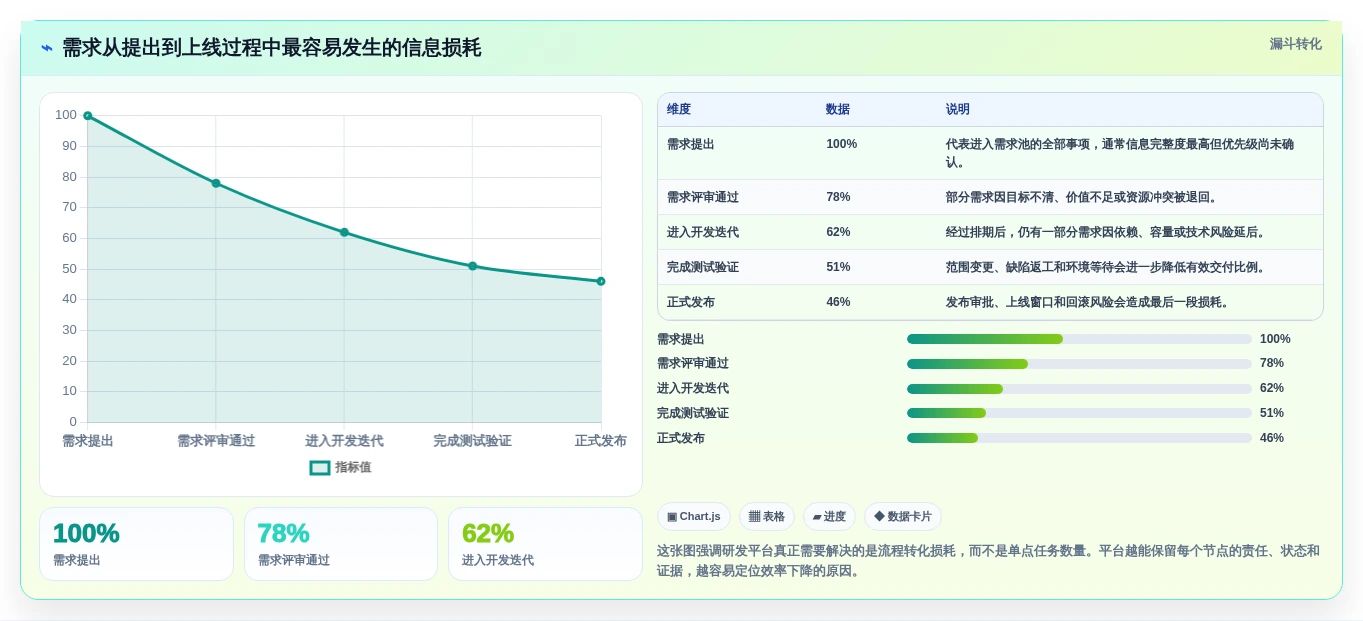The image size is (1363, 621).
Task: Open the 62% 进入开发迭代 stat card
Action: [x=545, y=544]
